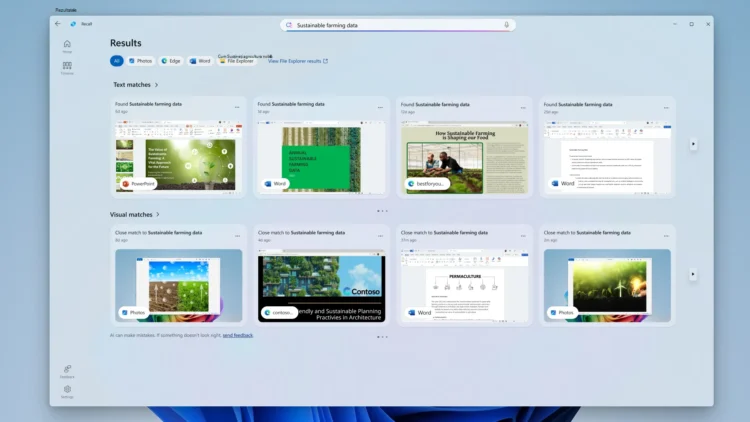
Task: Click the back arrow in title bar
Action: (57, 24)
